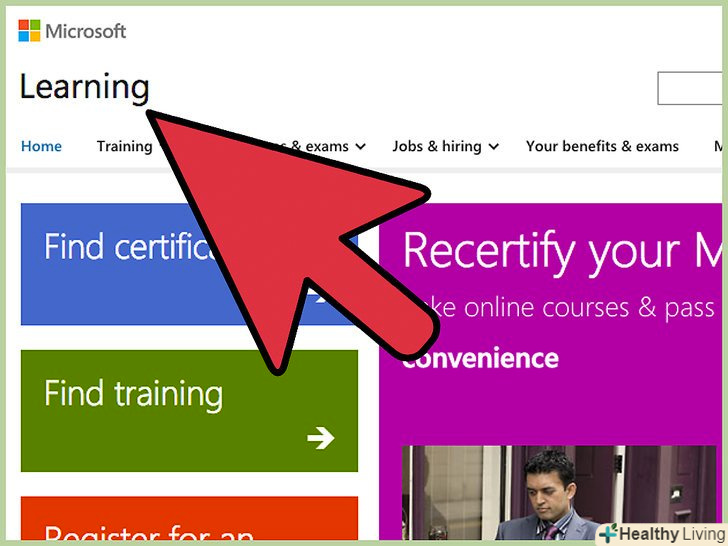728x546 pixels.
Task: Click the arrow icon on Find training
Action: point(321,438)
